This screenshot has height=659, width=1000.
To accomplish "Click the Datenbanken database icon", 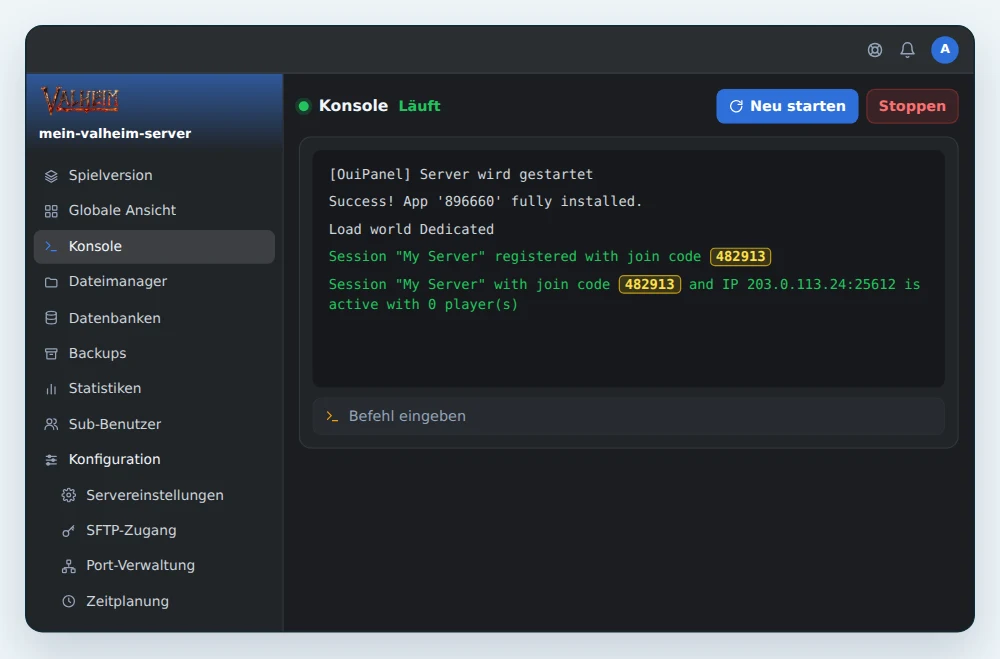I will point(51,318).
